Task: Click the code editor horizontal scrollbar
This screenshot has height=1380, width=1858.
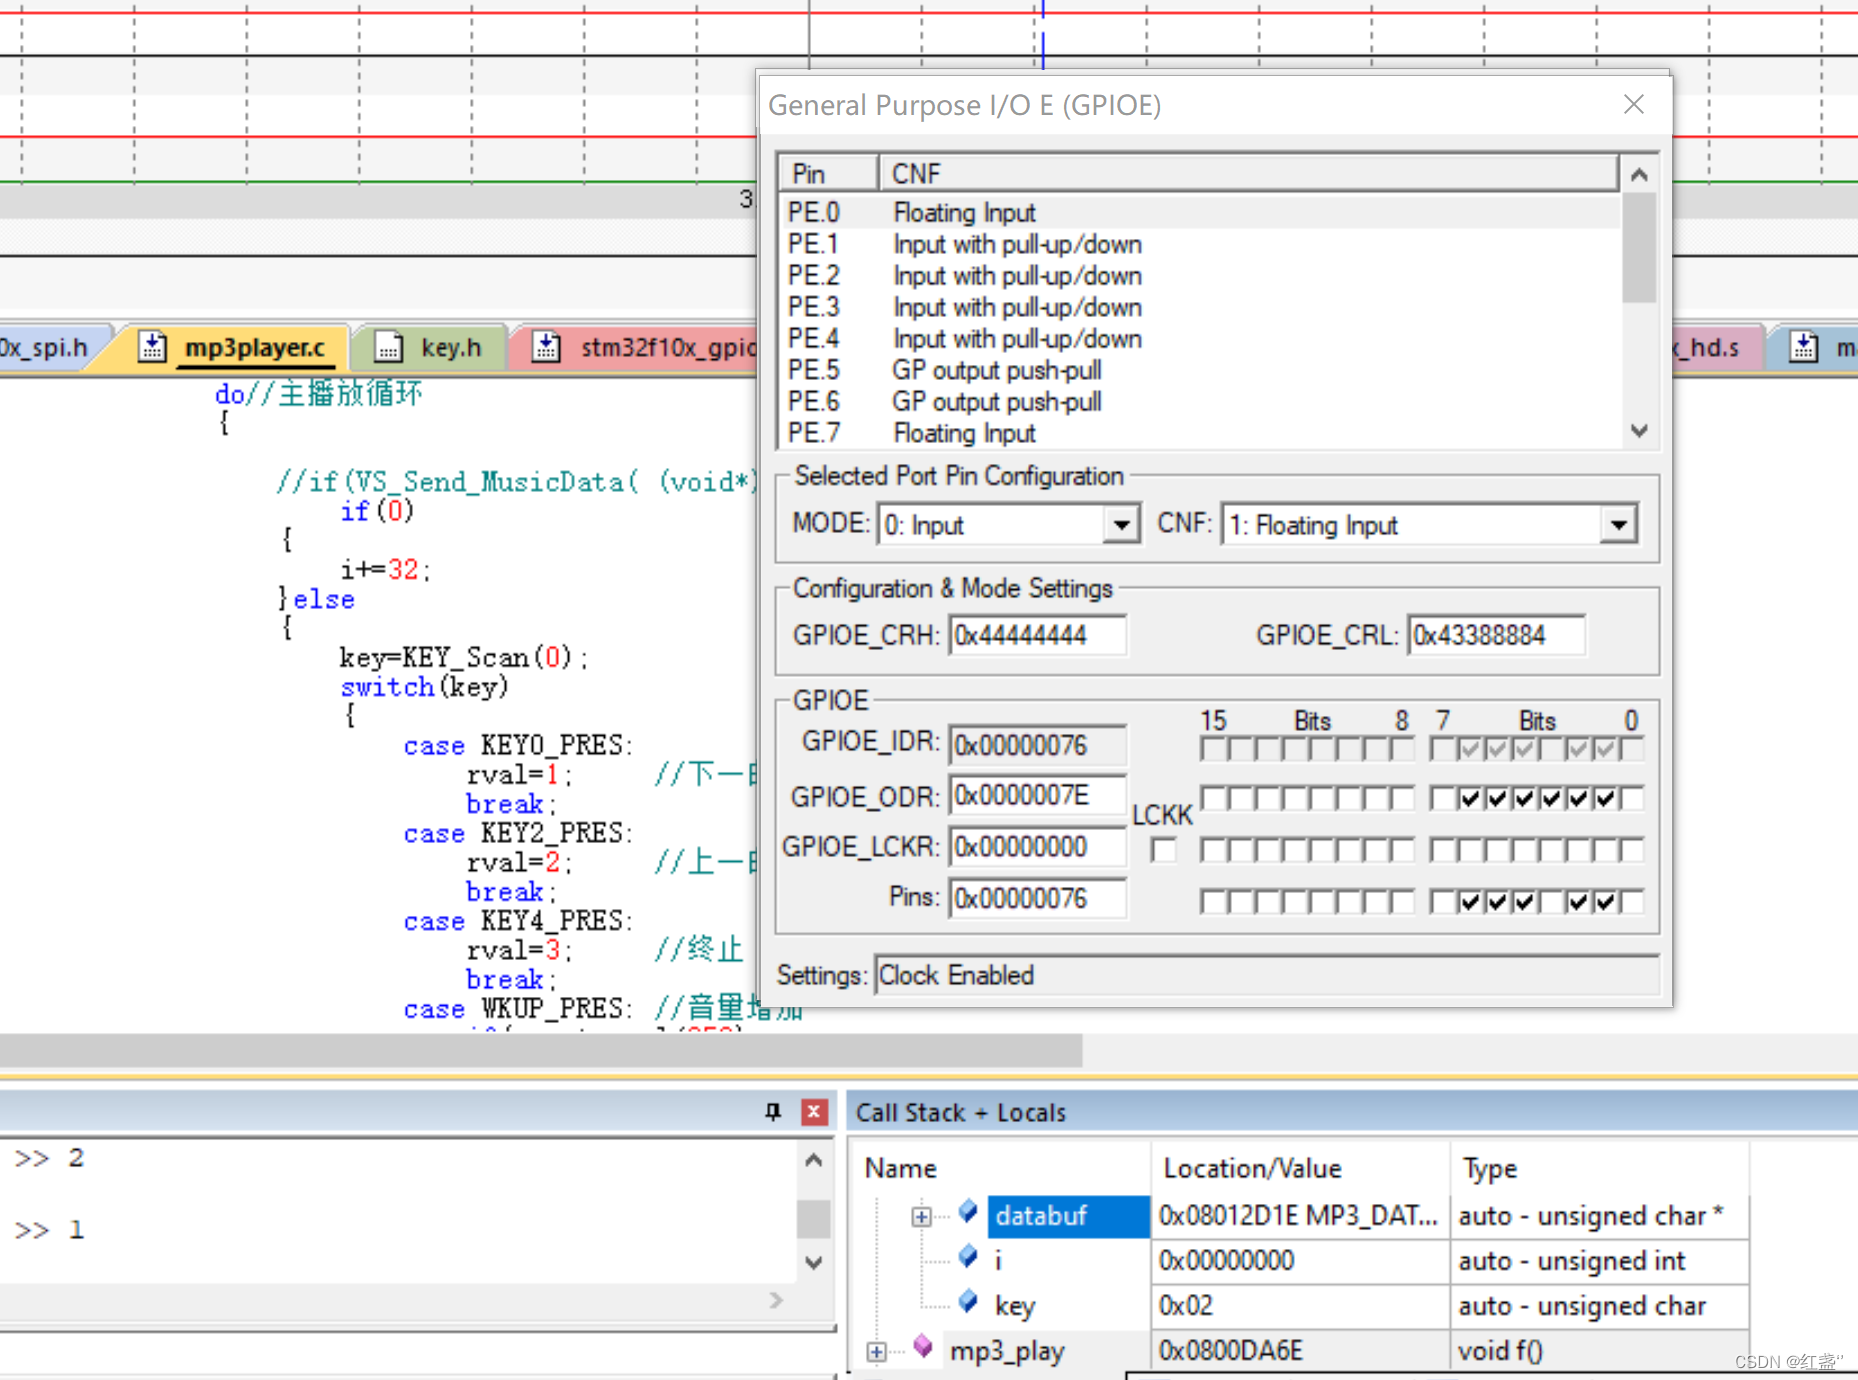Action: point(541,1050)
